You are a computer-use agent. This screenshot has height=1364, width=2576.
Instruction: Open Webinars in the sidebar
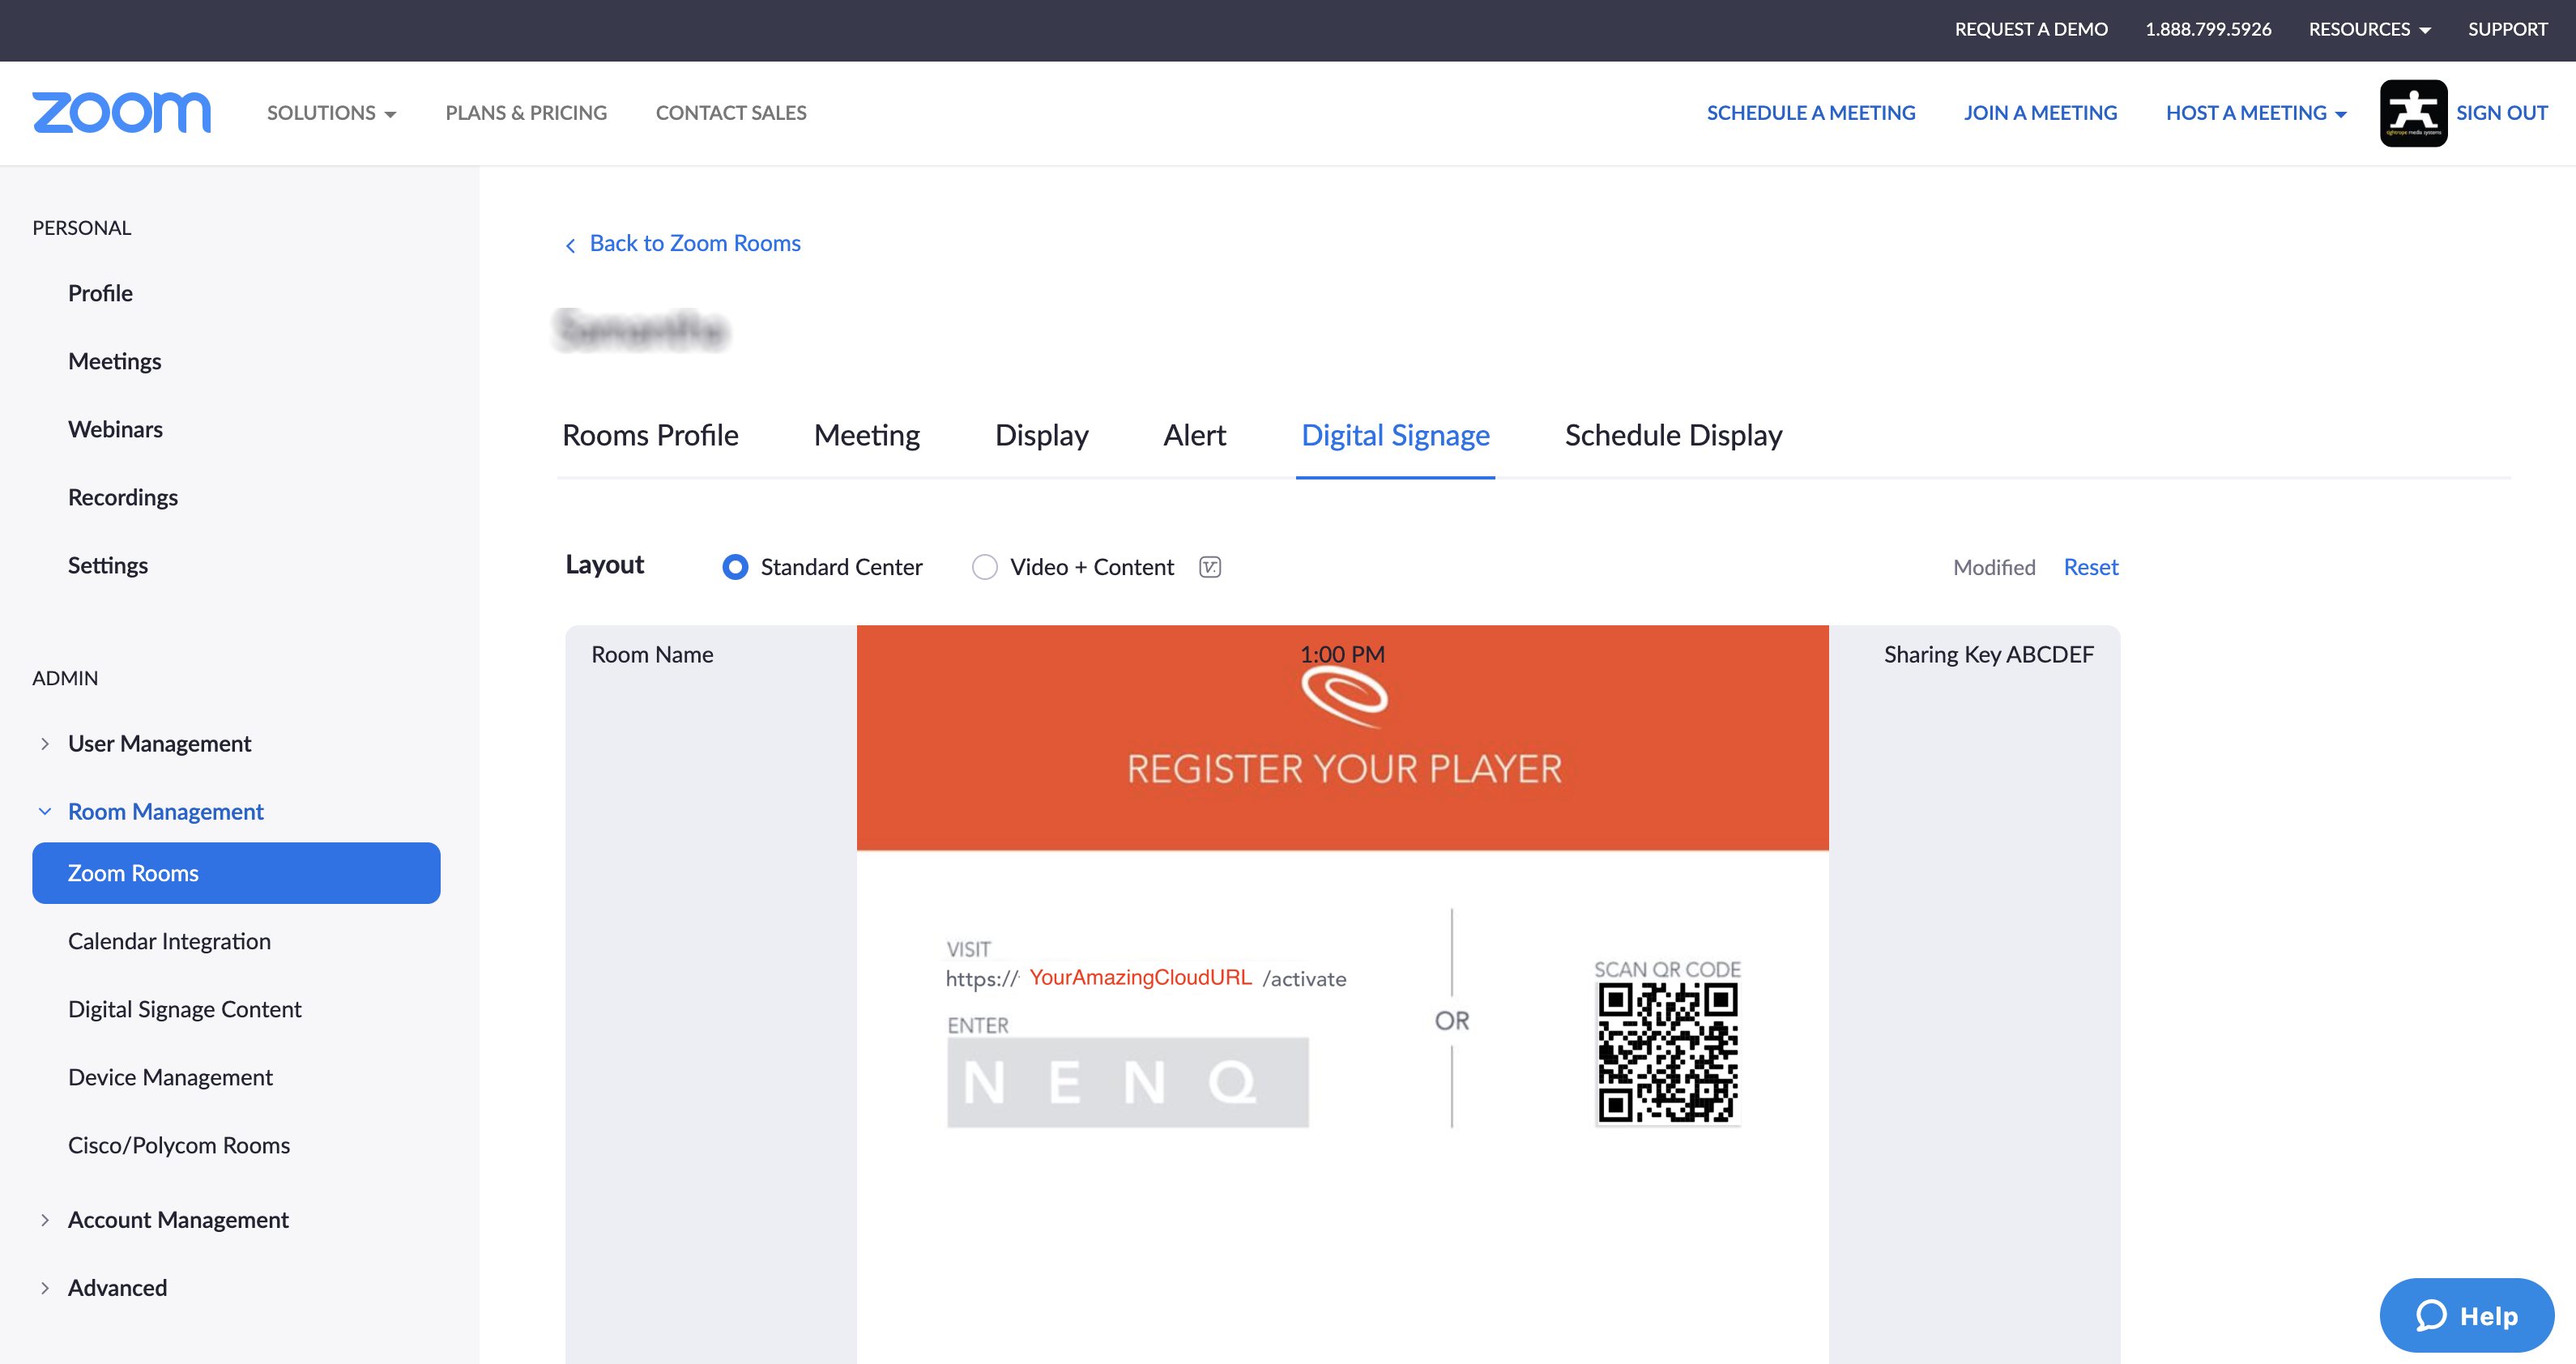pos(115,429)
